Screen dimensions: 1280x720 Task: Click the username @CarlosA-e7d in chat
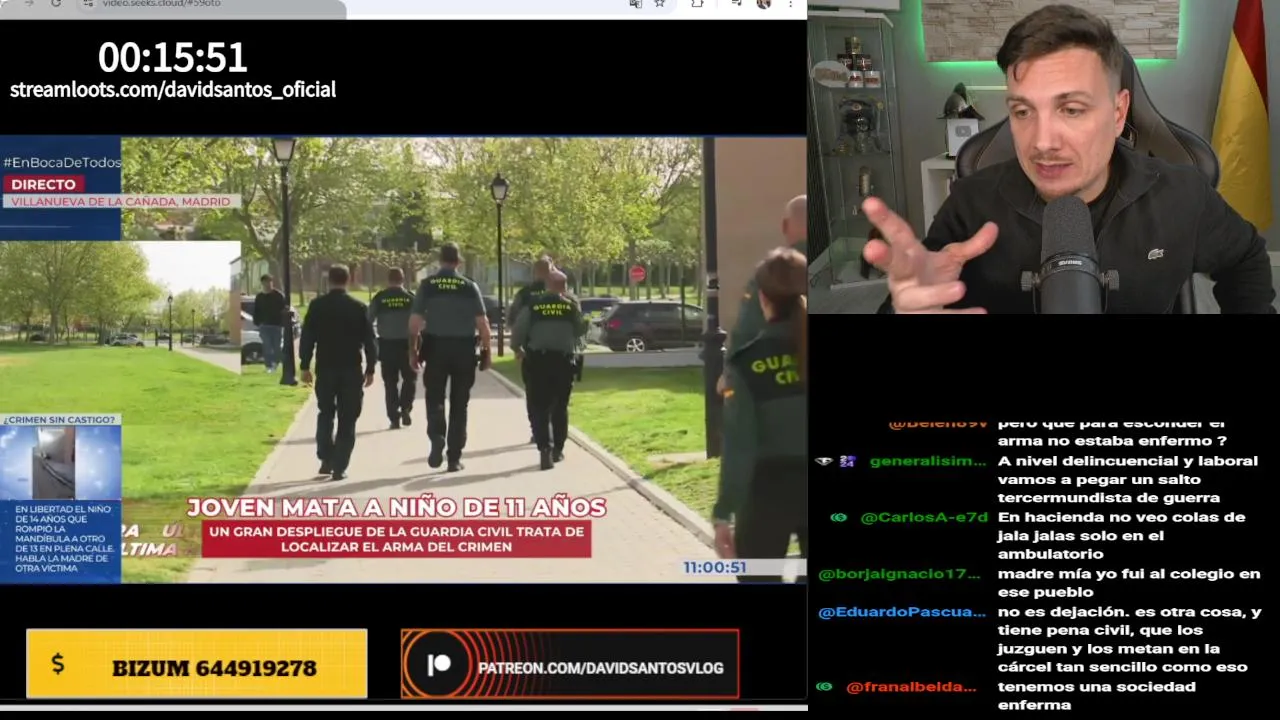click(x=924, y=517)
